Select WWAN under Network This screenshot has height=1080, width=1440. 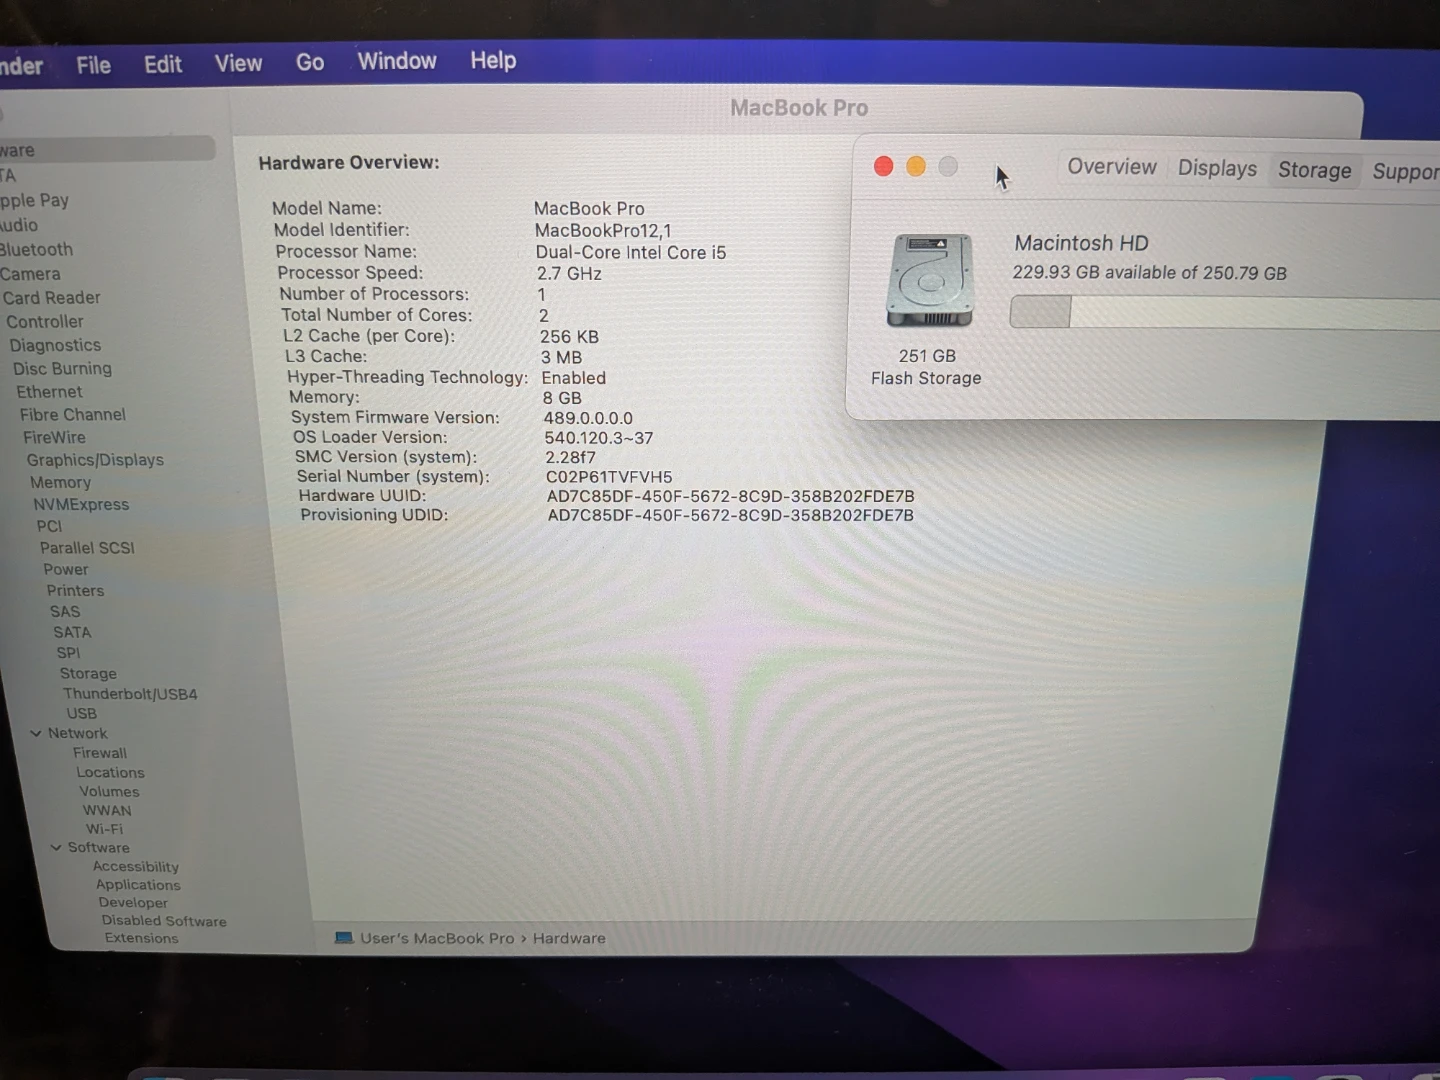click(107, 811)
